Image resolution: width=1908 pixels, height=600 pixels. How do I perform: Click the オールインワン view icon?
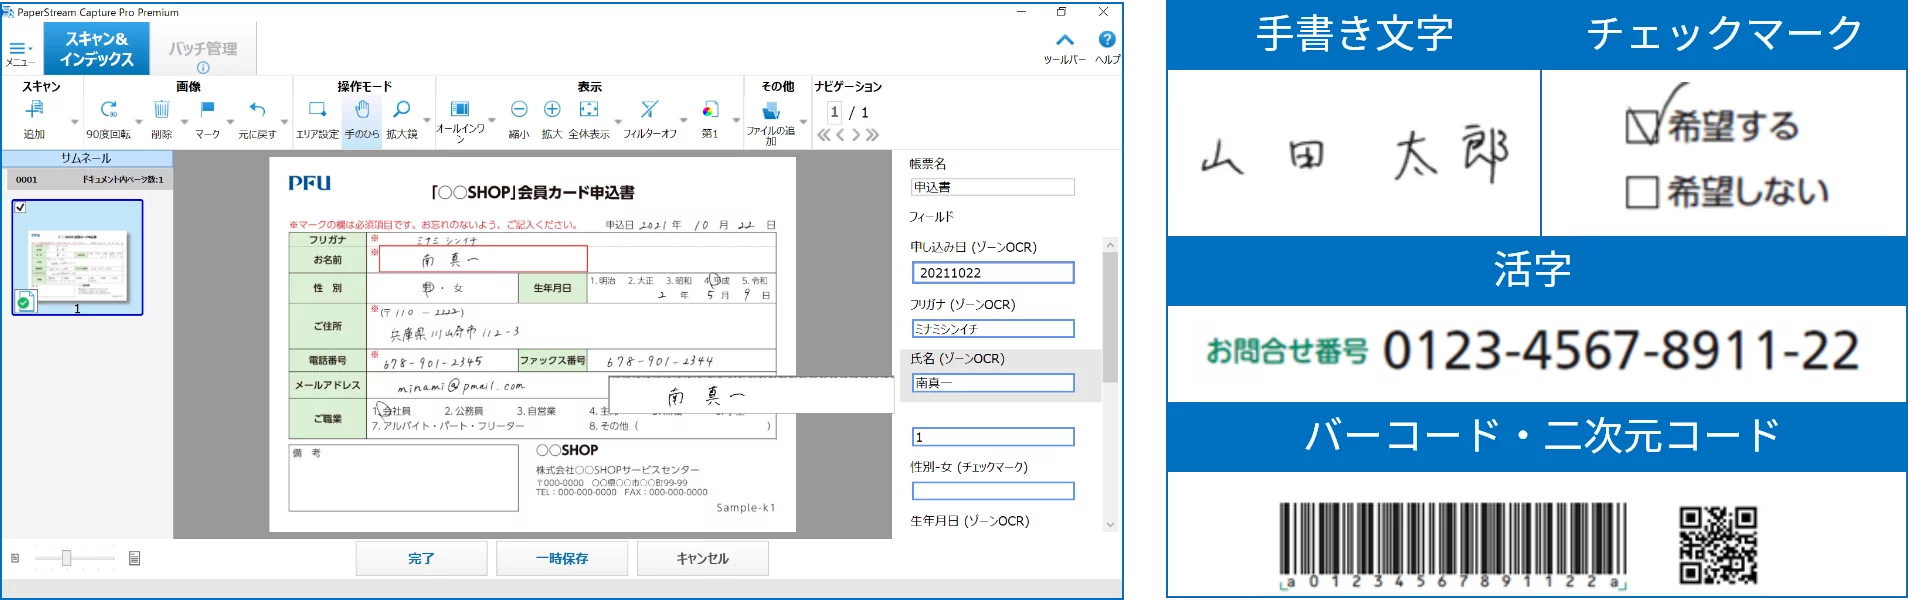[460, 109]
